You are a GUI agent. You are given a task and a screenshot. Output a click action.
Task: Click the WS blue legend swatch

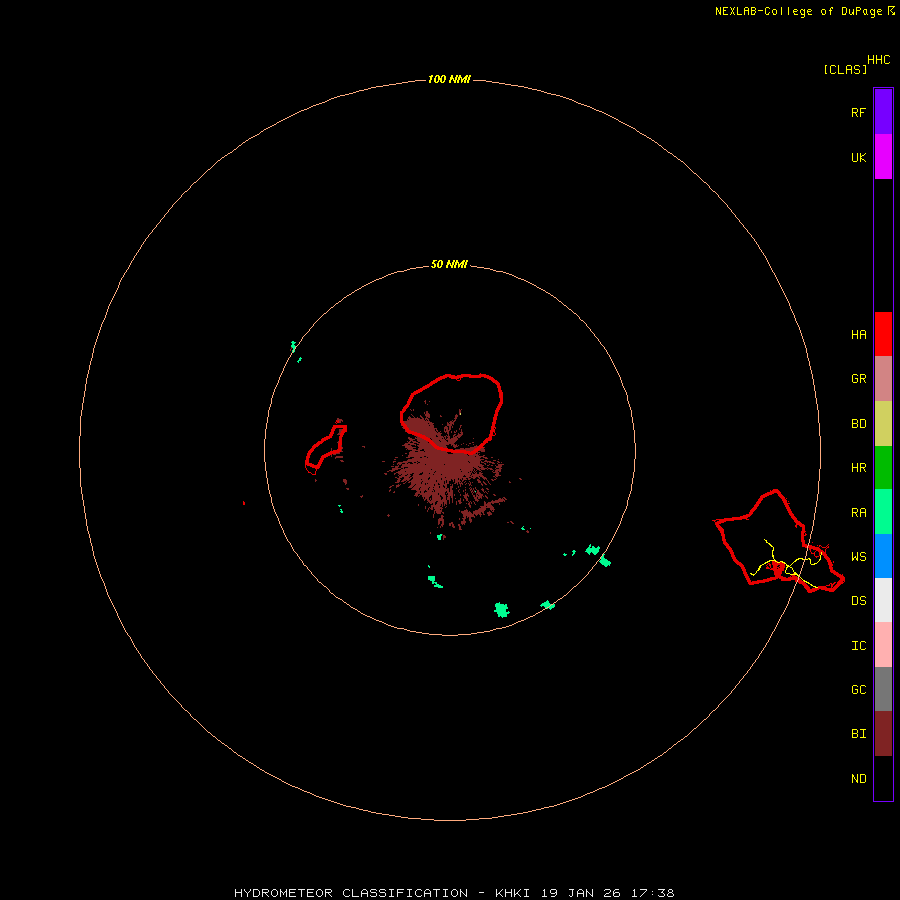coord(883,556)
